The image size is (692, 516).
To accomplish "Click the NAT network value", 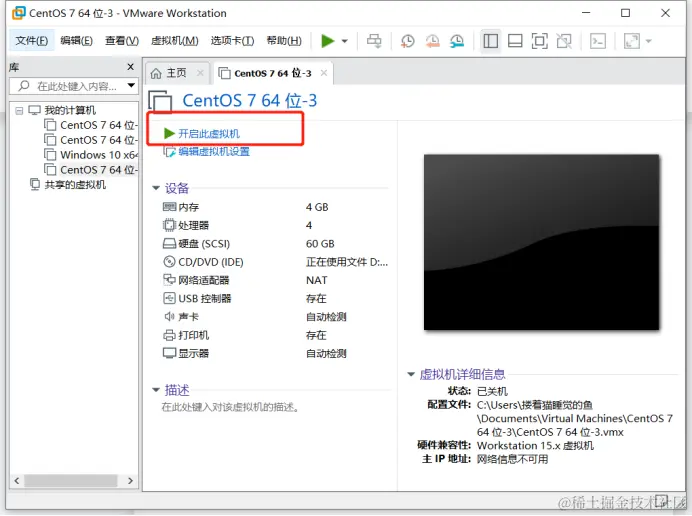I will click(x=316, y=280).
